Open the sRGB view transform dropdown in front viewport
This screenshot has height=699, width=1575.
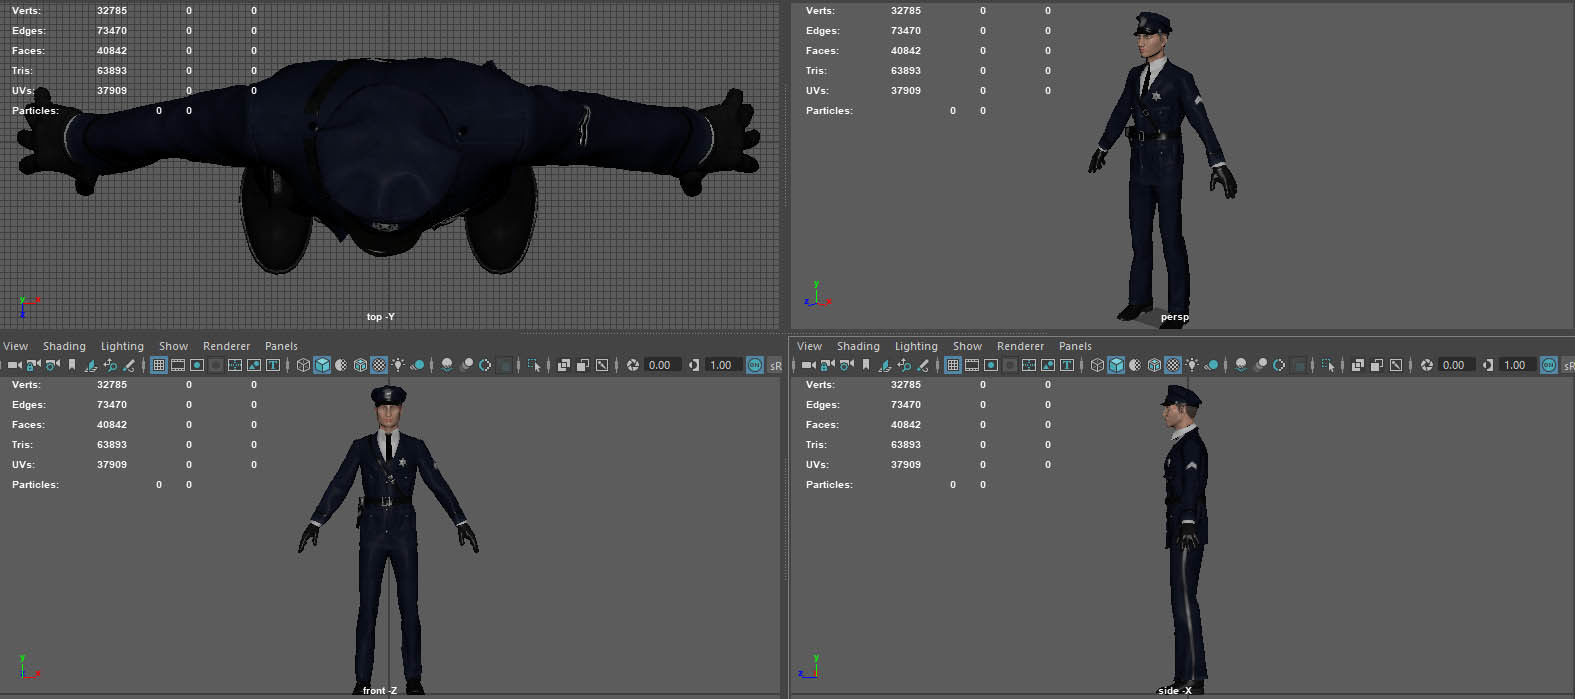pos(774,365)
